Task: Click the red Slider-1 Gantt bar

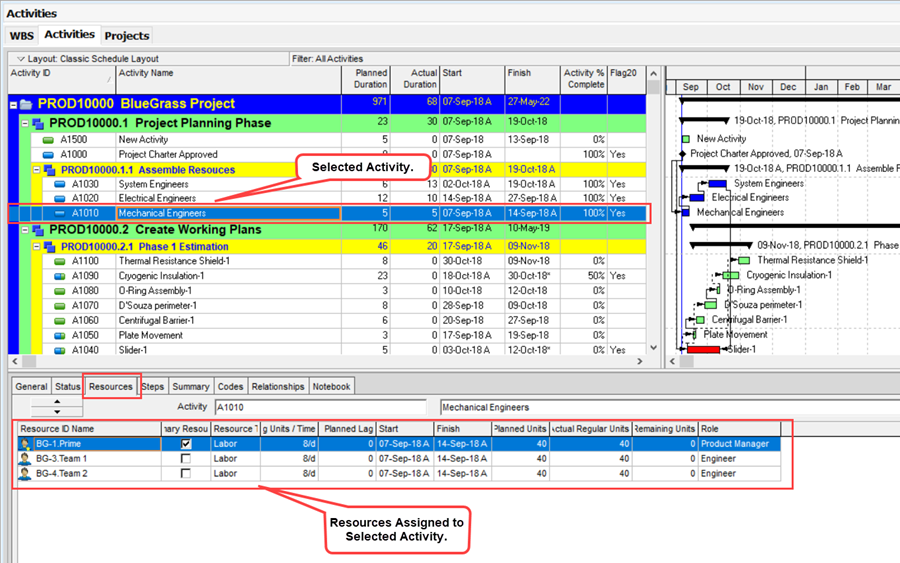Action: (x=703, y=350)
